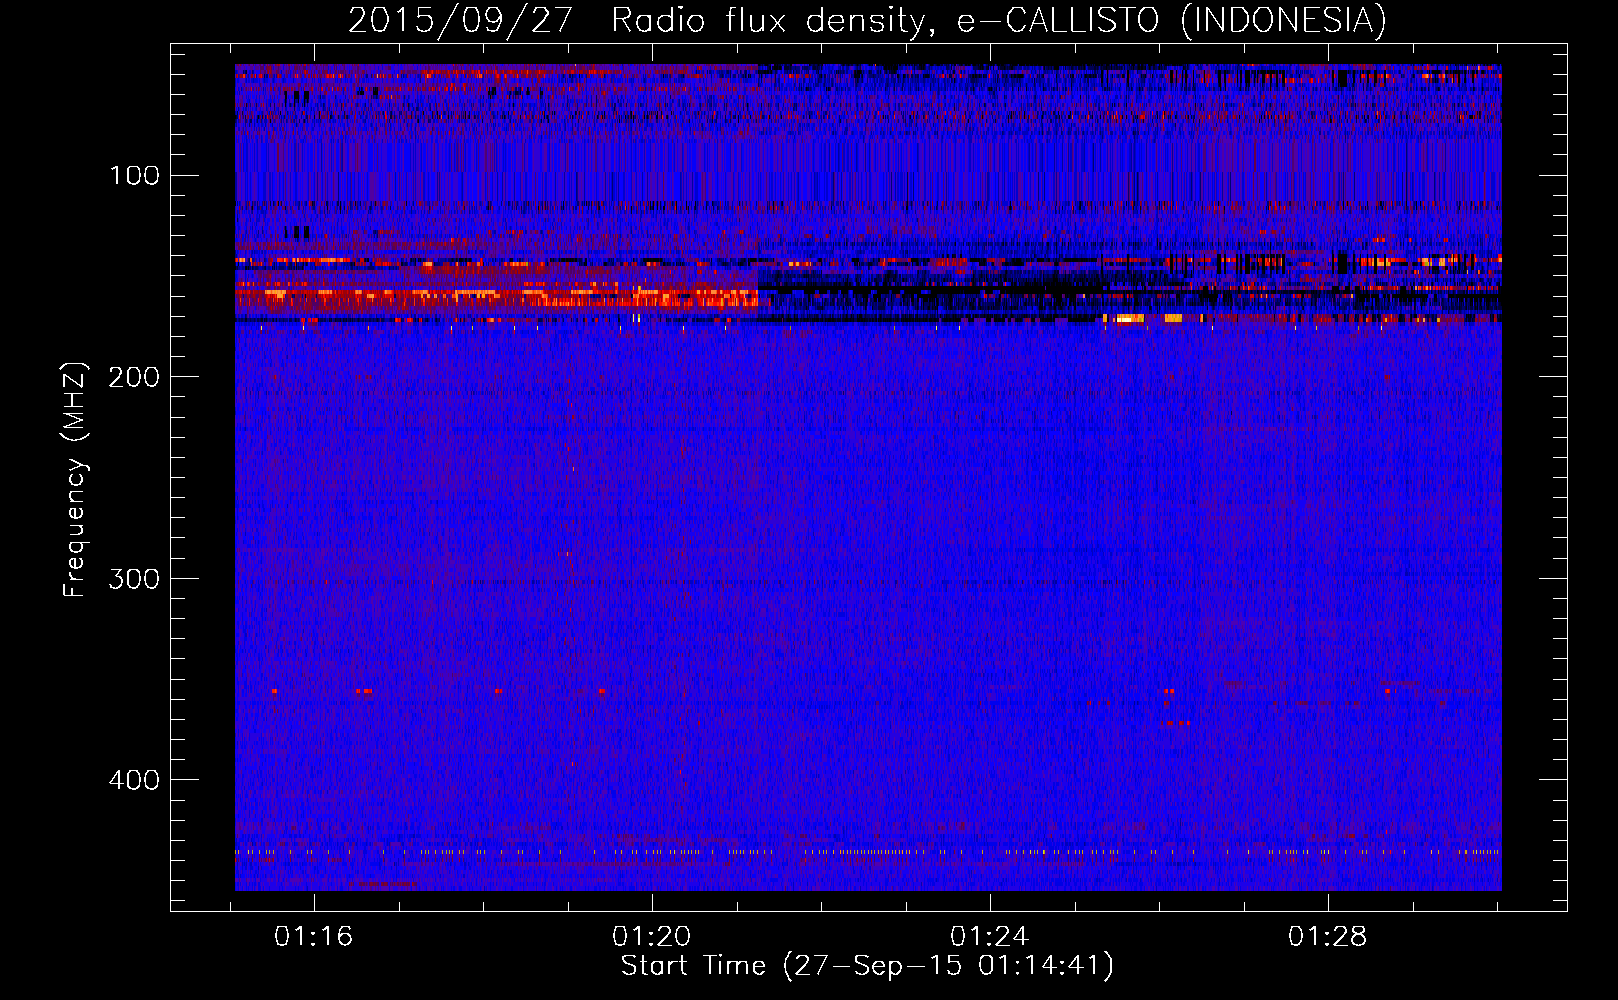Click the date '2015/09/27' in the title
This screenshot has height=1000, width=1618.
(x=460, y=21)
